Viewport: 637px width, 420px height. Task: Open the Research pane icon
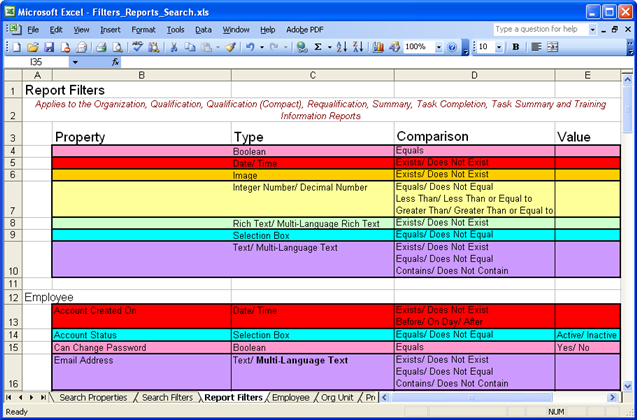point(154,47)
